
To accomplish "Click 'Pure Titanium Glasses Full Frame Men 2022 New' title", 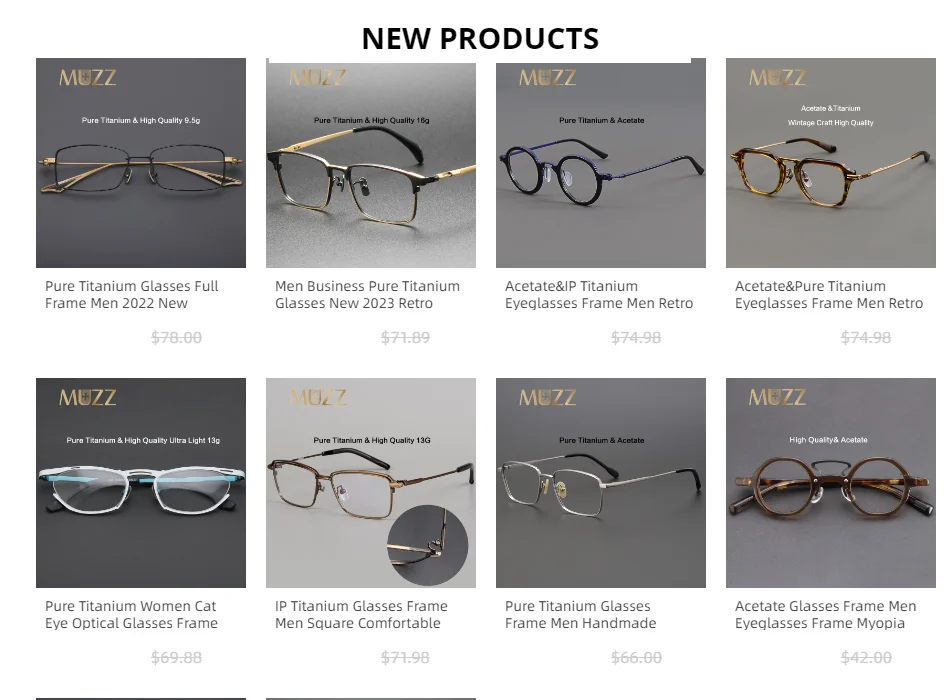I will (132, 294).
